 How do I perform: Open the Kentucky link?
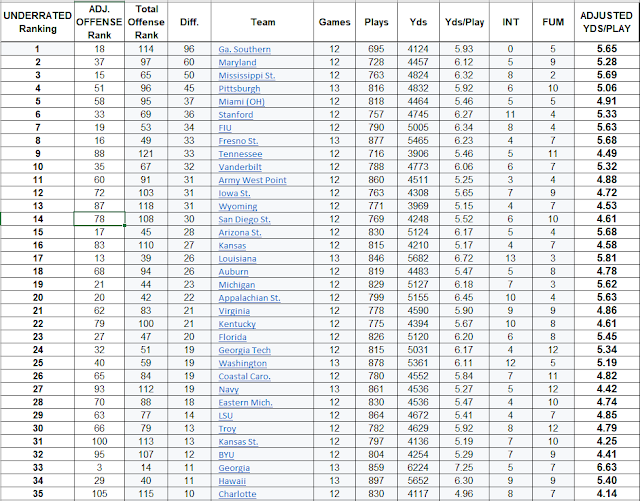(237, 324)
